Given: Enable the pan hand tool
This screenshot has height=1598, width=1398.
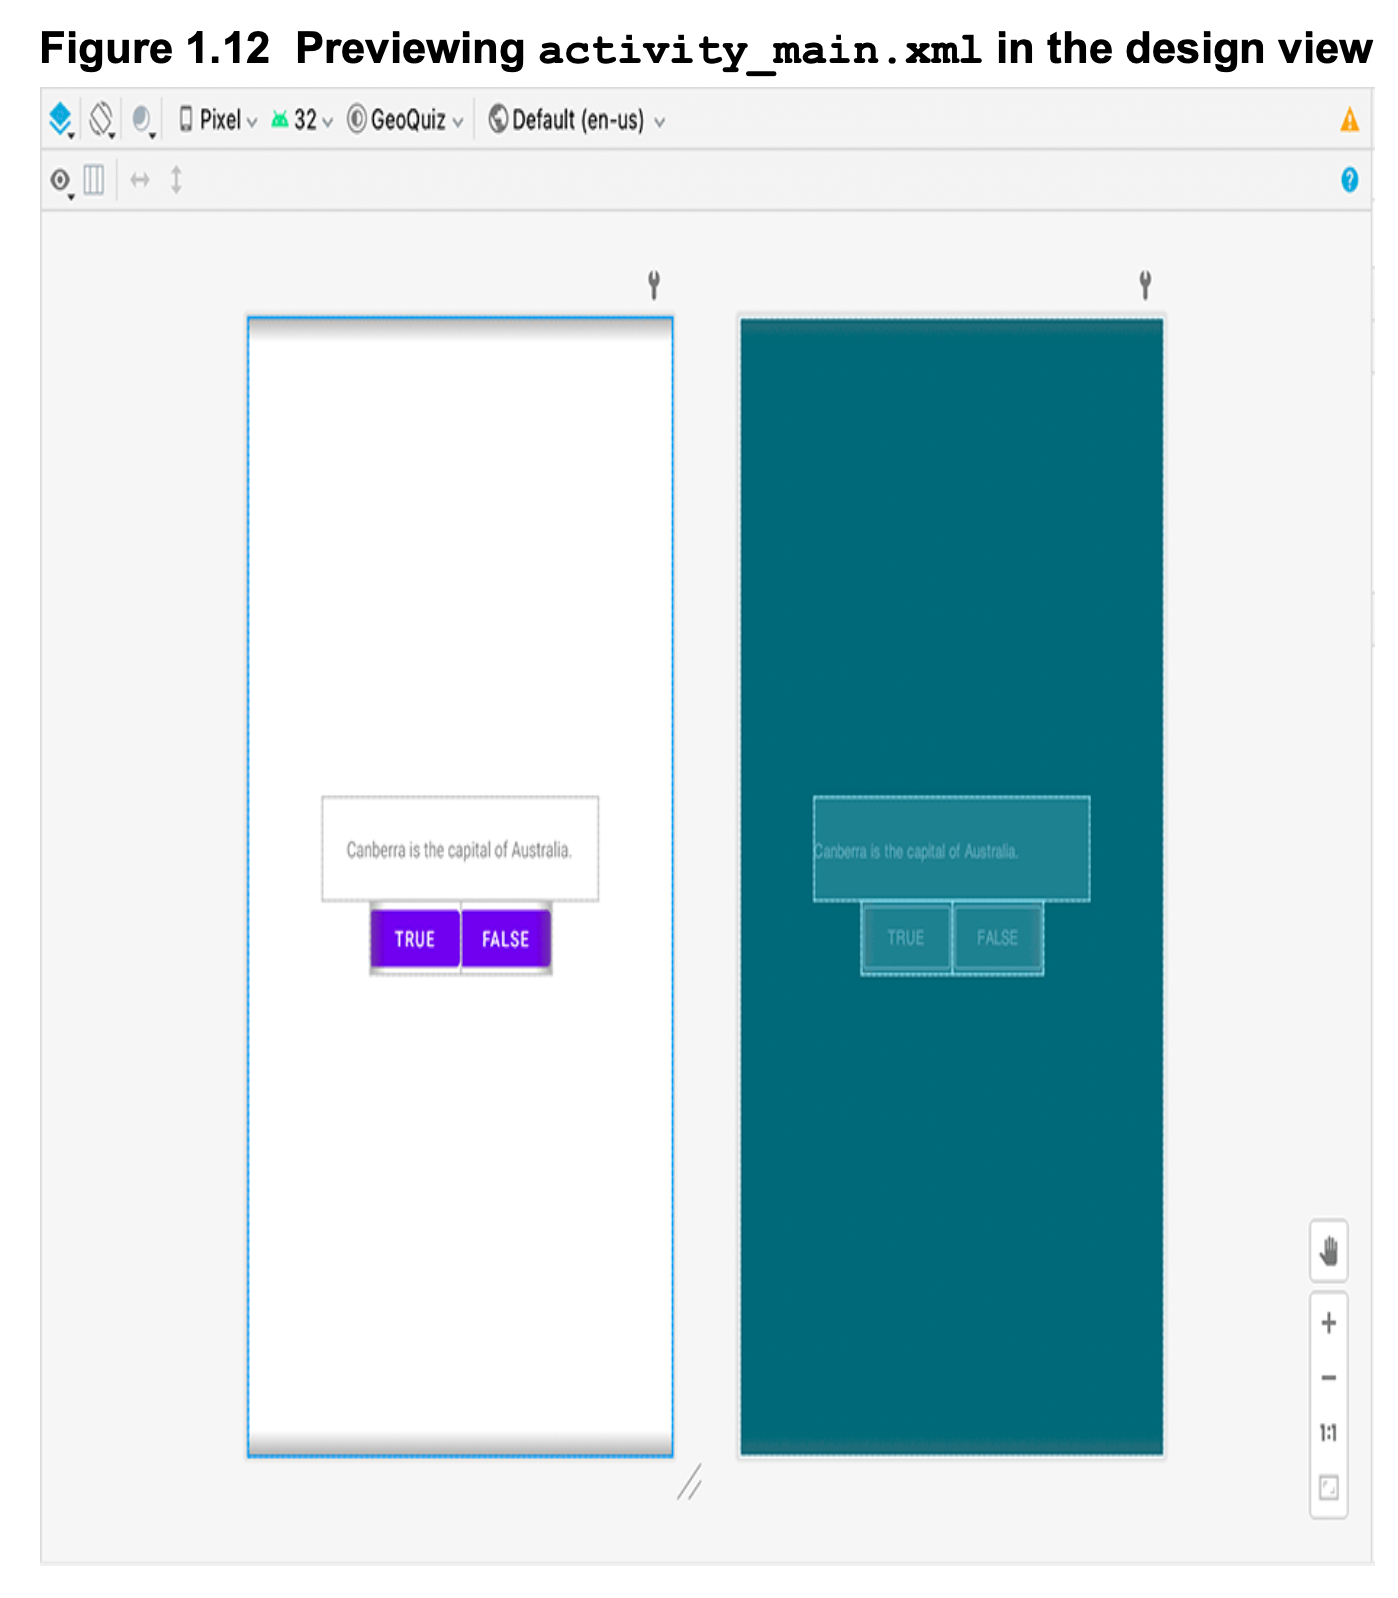Looking at the screenshot, I should tap(1329, 1250).
